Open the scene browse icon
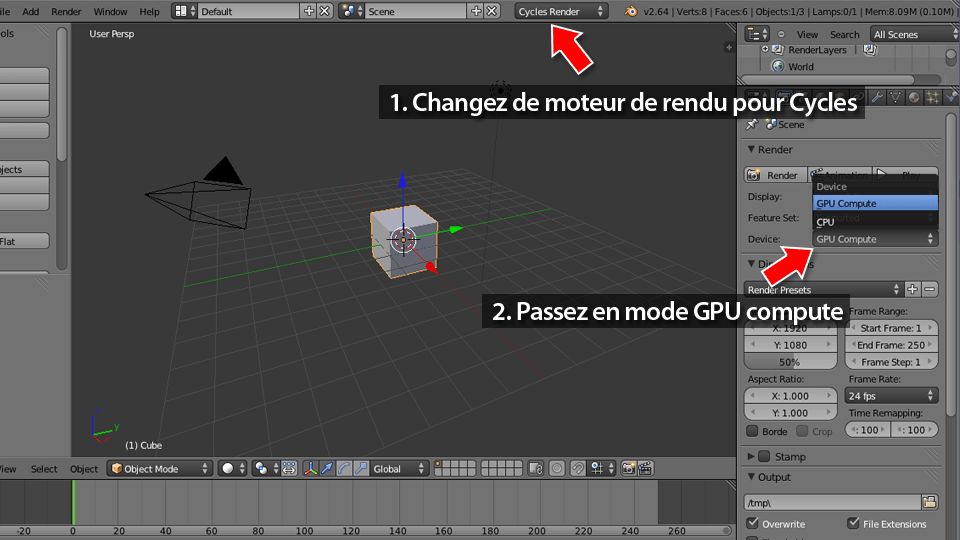The height and width of the screenshot is (540, 960). click(x=351, y=11)
